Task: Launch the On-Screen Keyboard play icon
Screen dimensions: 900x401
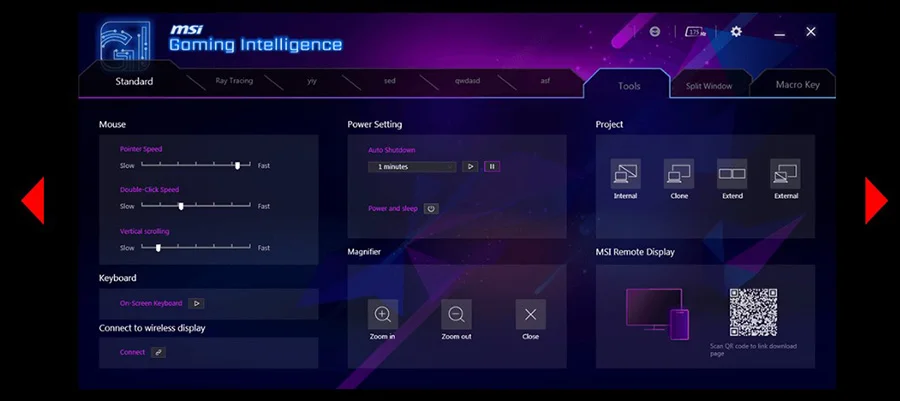Action: coord(196,303)
